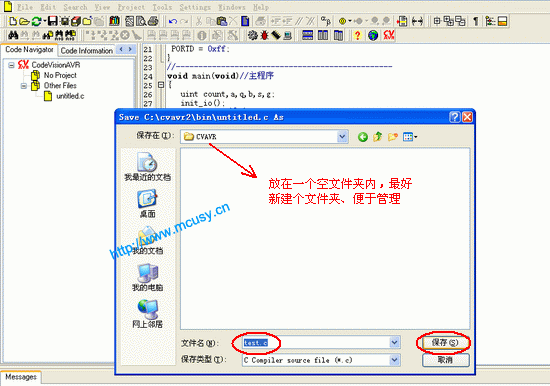Go to 我最近的文档 recent documents
The width and height of the screenshot is (550, 386).
point(148,167)
